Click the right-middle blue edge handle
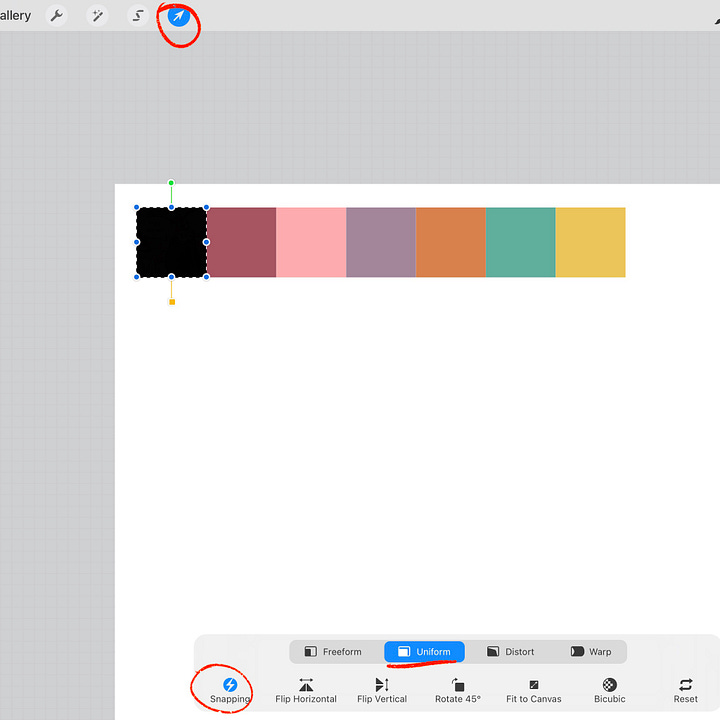Screen dimensions: 720x720 click(207, 242)
